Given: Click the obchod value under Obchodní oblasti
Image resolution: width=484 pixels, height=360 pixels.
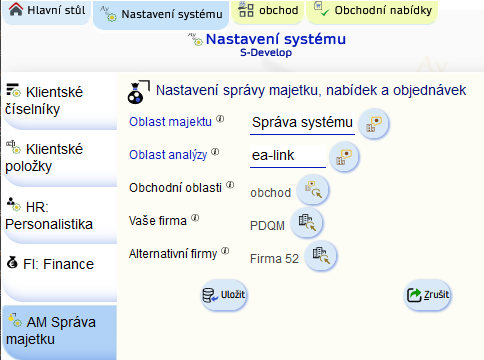Looking at the screenshot, I should pyautogui.click(x=271, y=193).
